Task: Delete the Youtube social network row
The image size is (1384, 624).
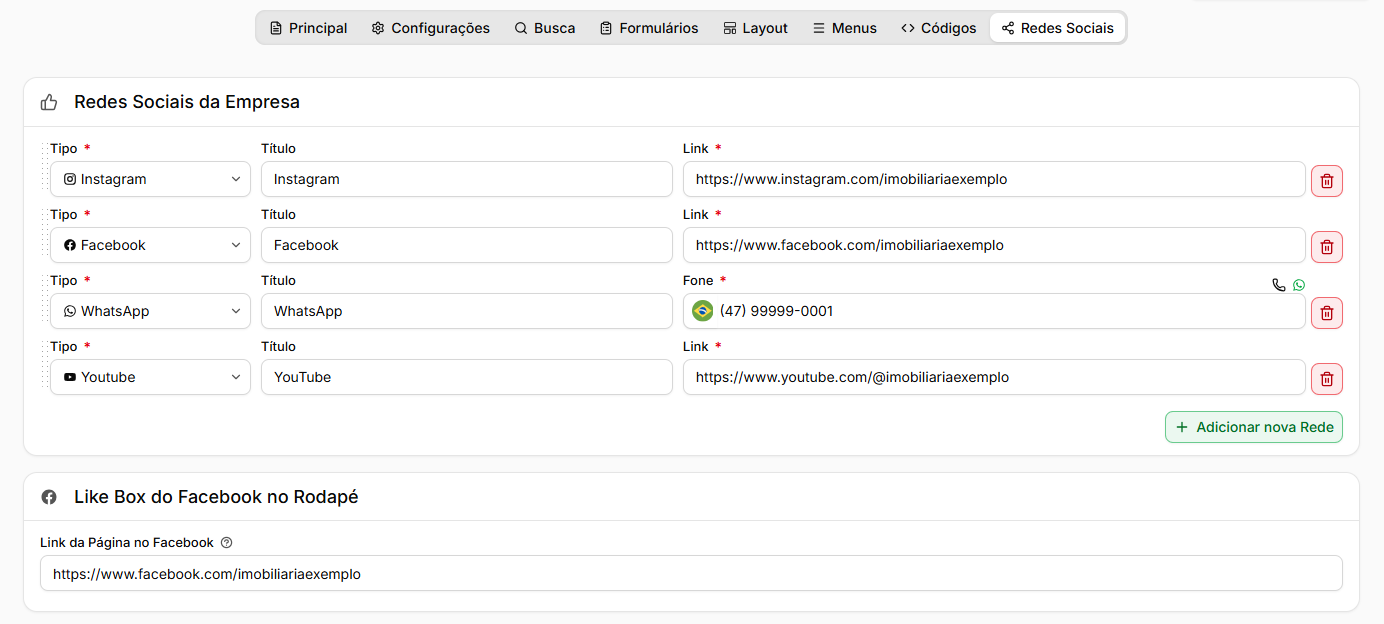Action: pos(1327,379)
